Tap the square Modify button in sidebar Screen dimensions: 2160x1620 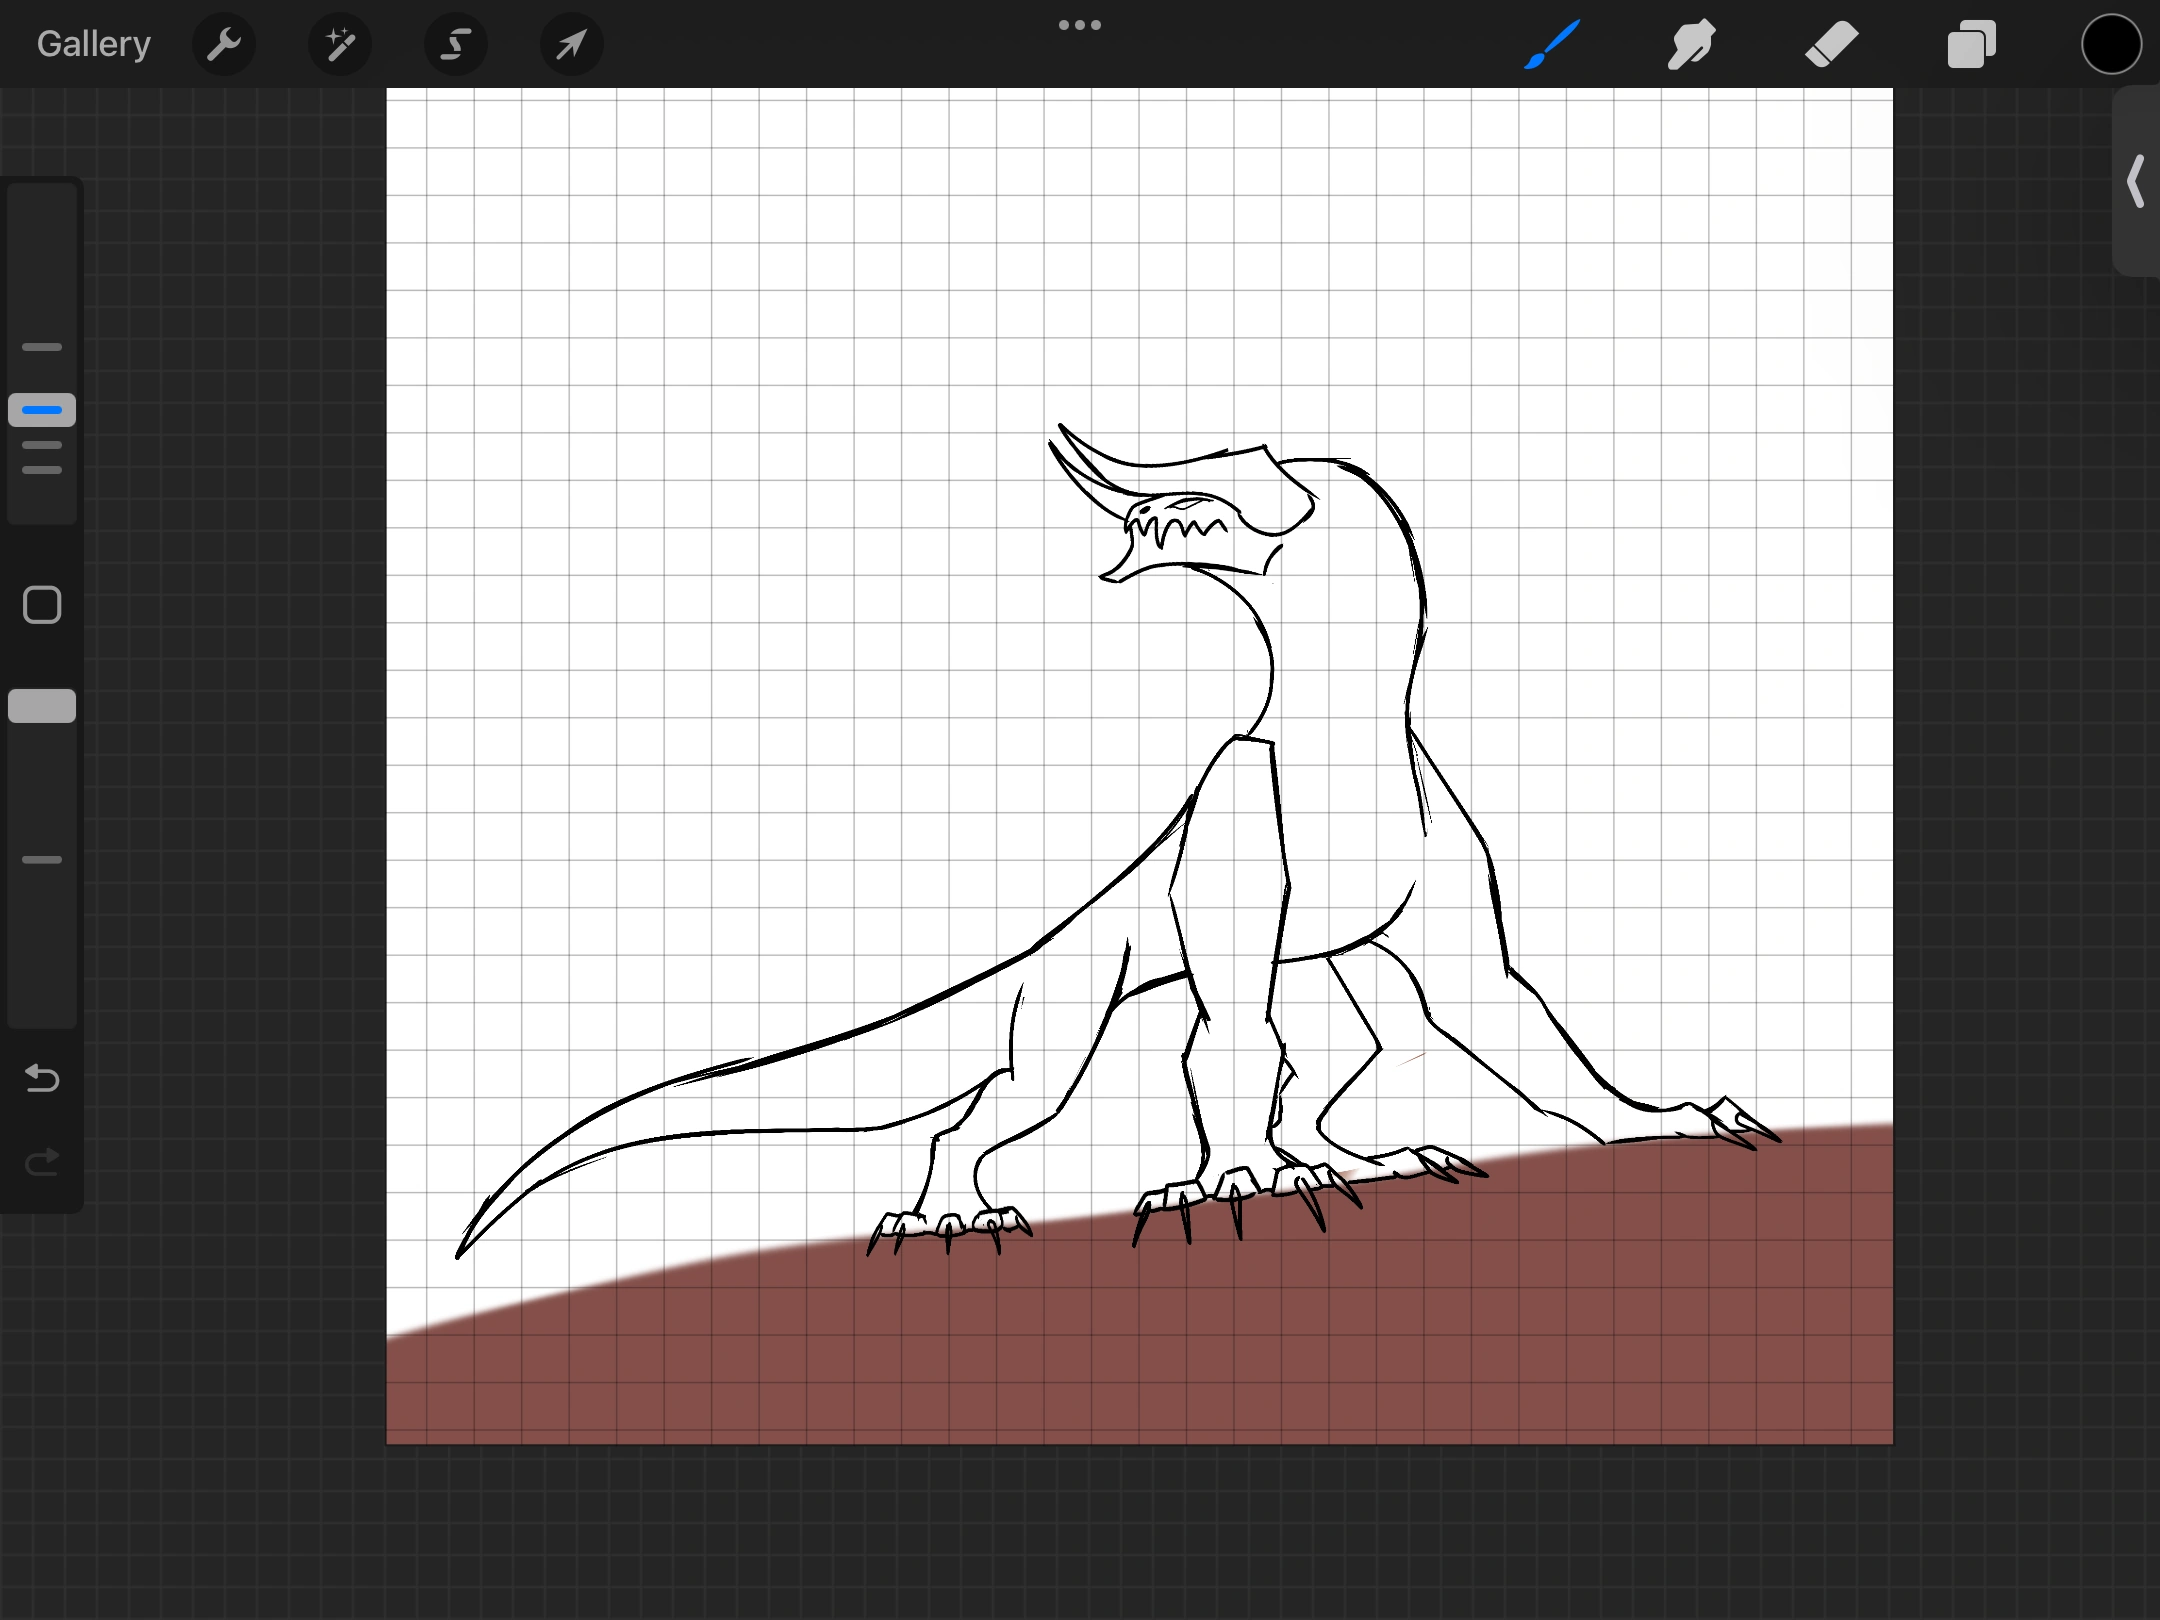[42, 605]
